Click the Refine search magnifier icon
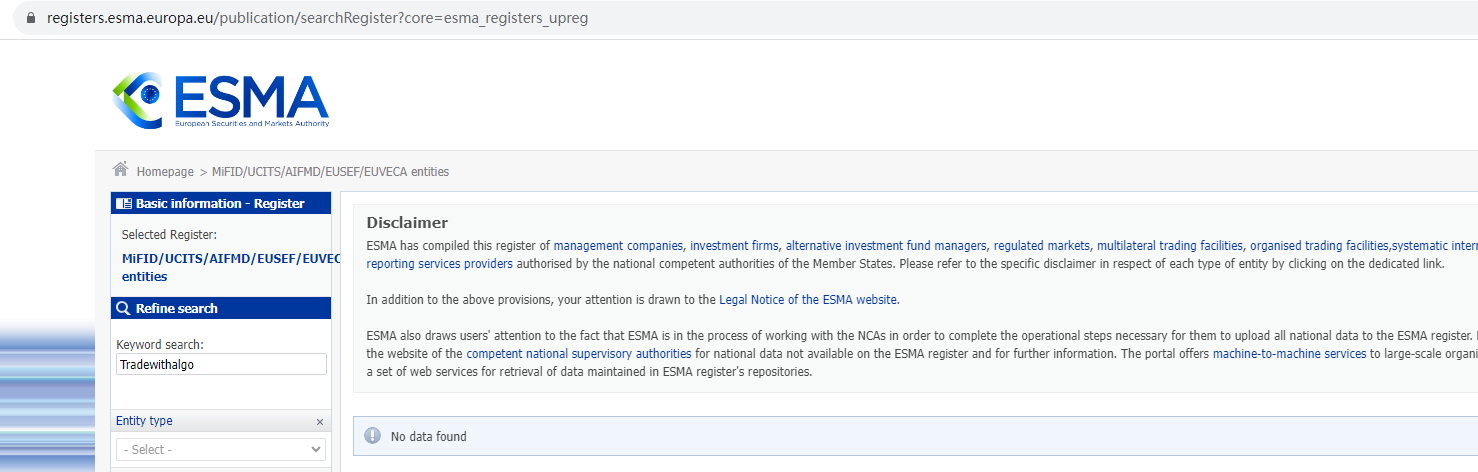Screen dimensions: 1478x472 pos(123,308)
